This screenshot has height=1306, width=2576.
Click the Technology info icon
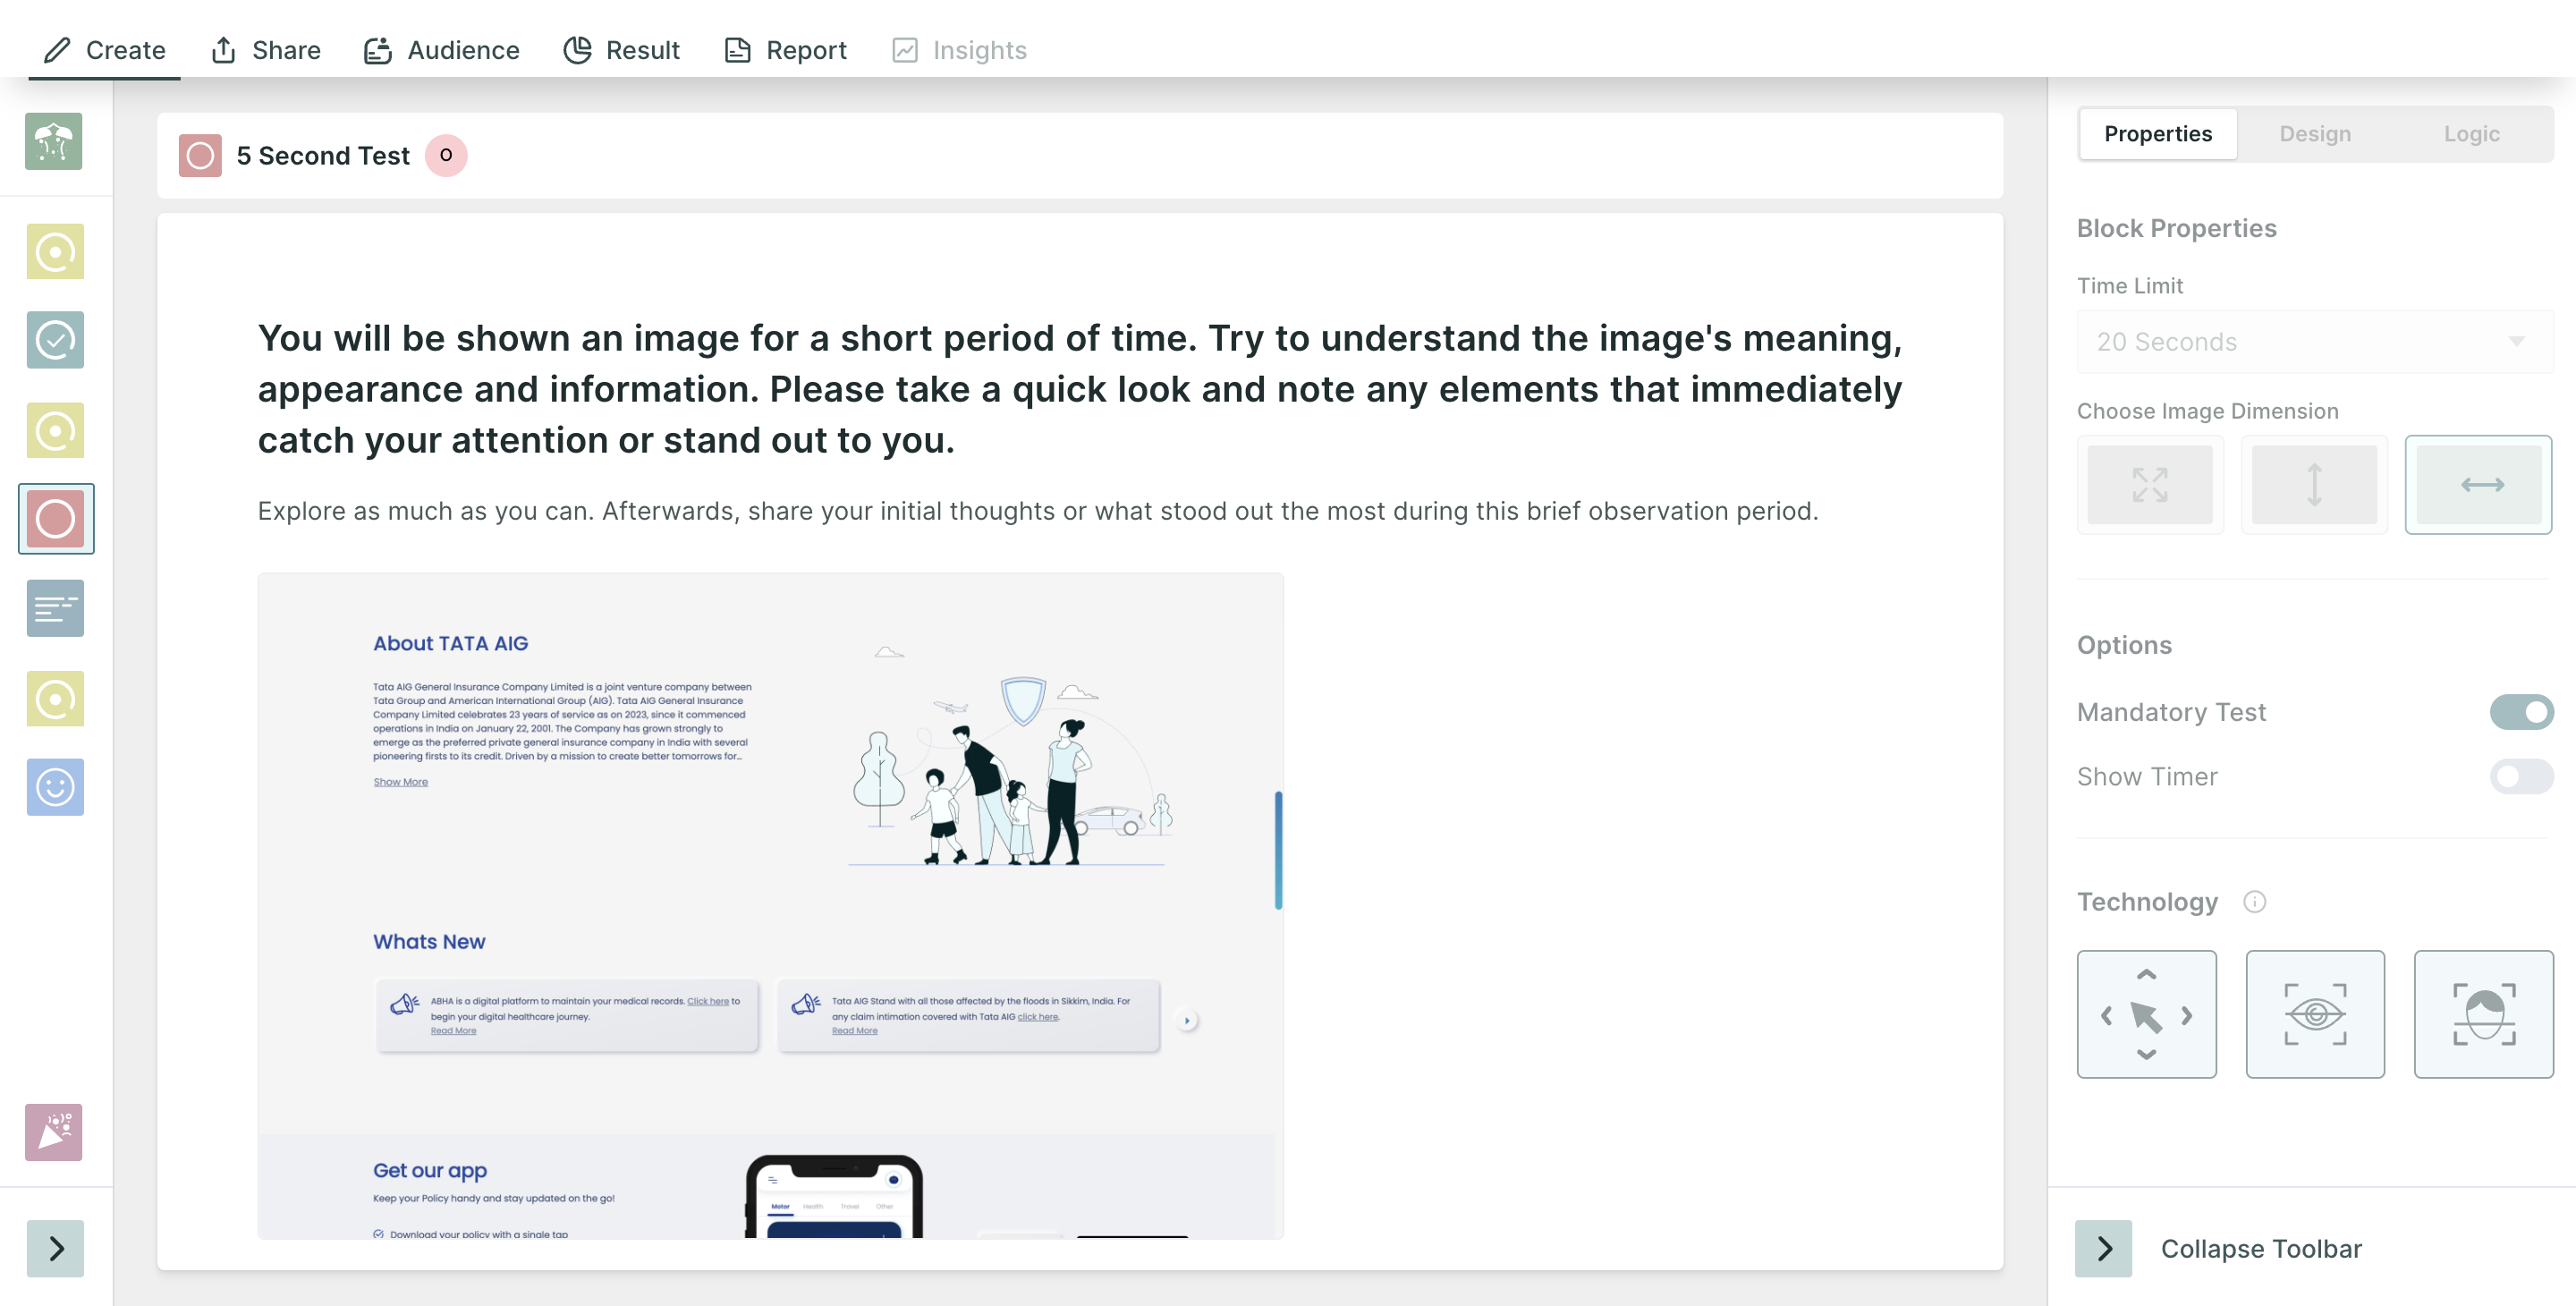2254,902
